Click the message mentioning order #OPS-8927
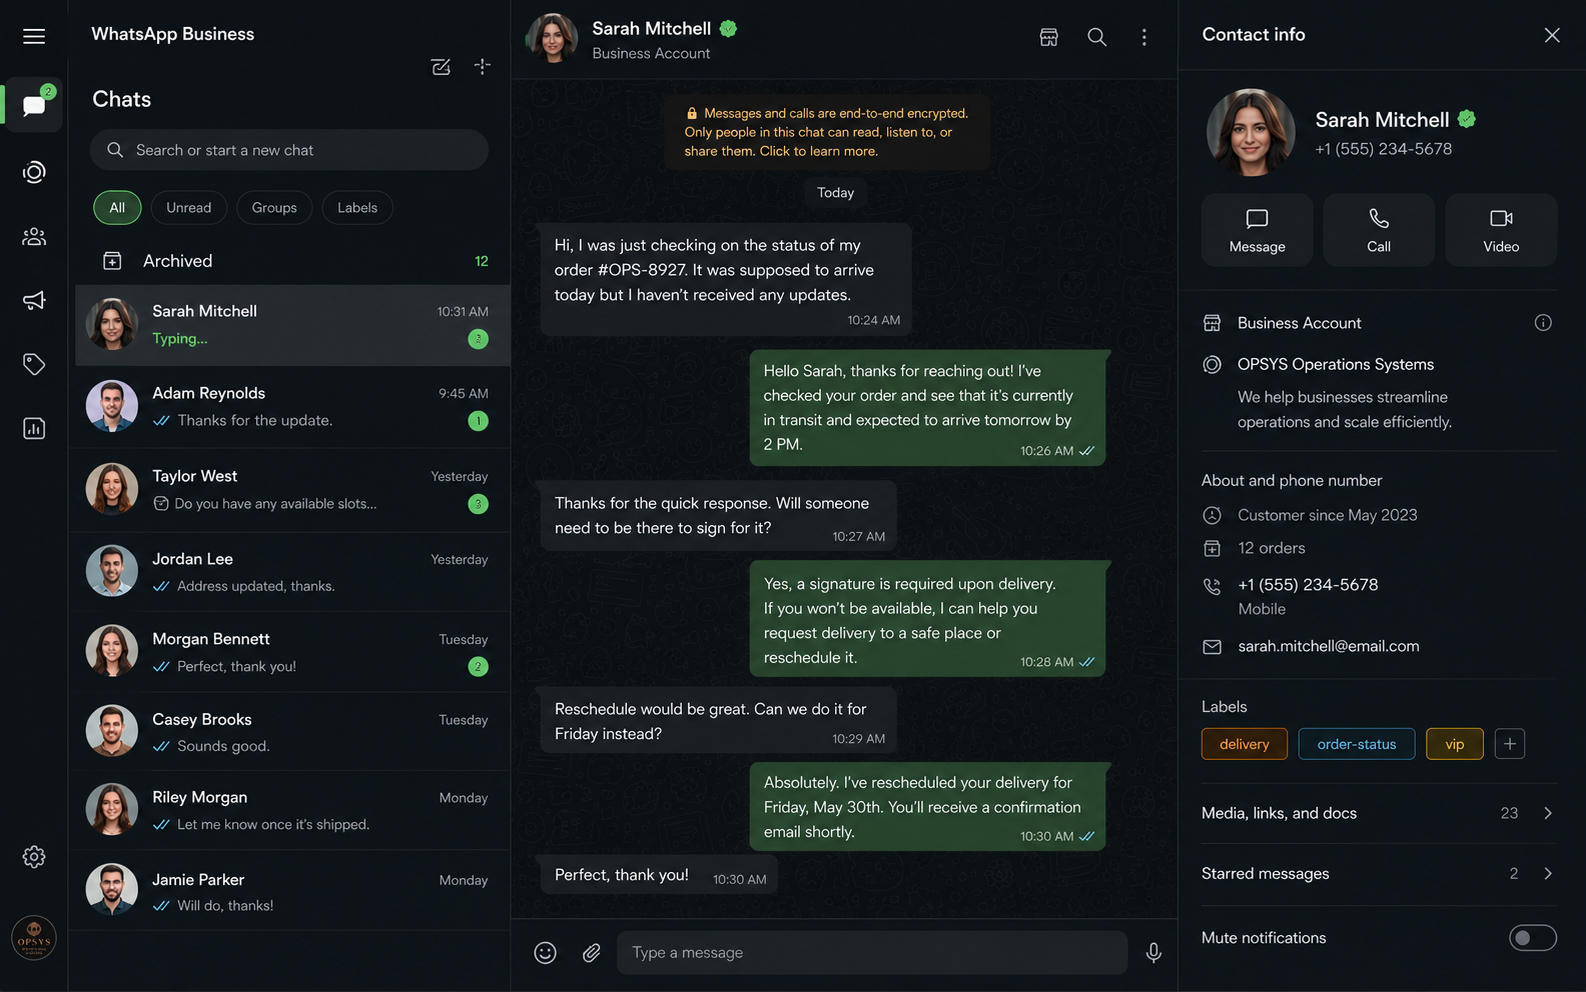The width and height of the screenshot is (1586, 992). point(725,279)
